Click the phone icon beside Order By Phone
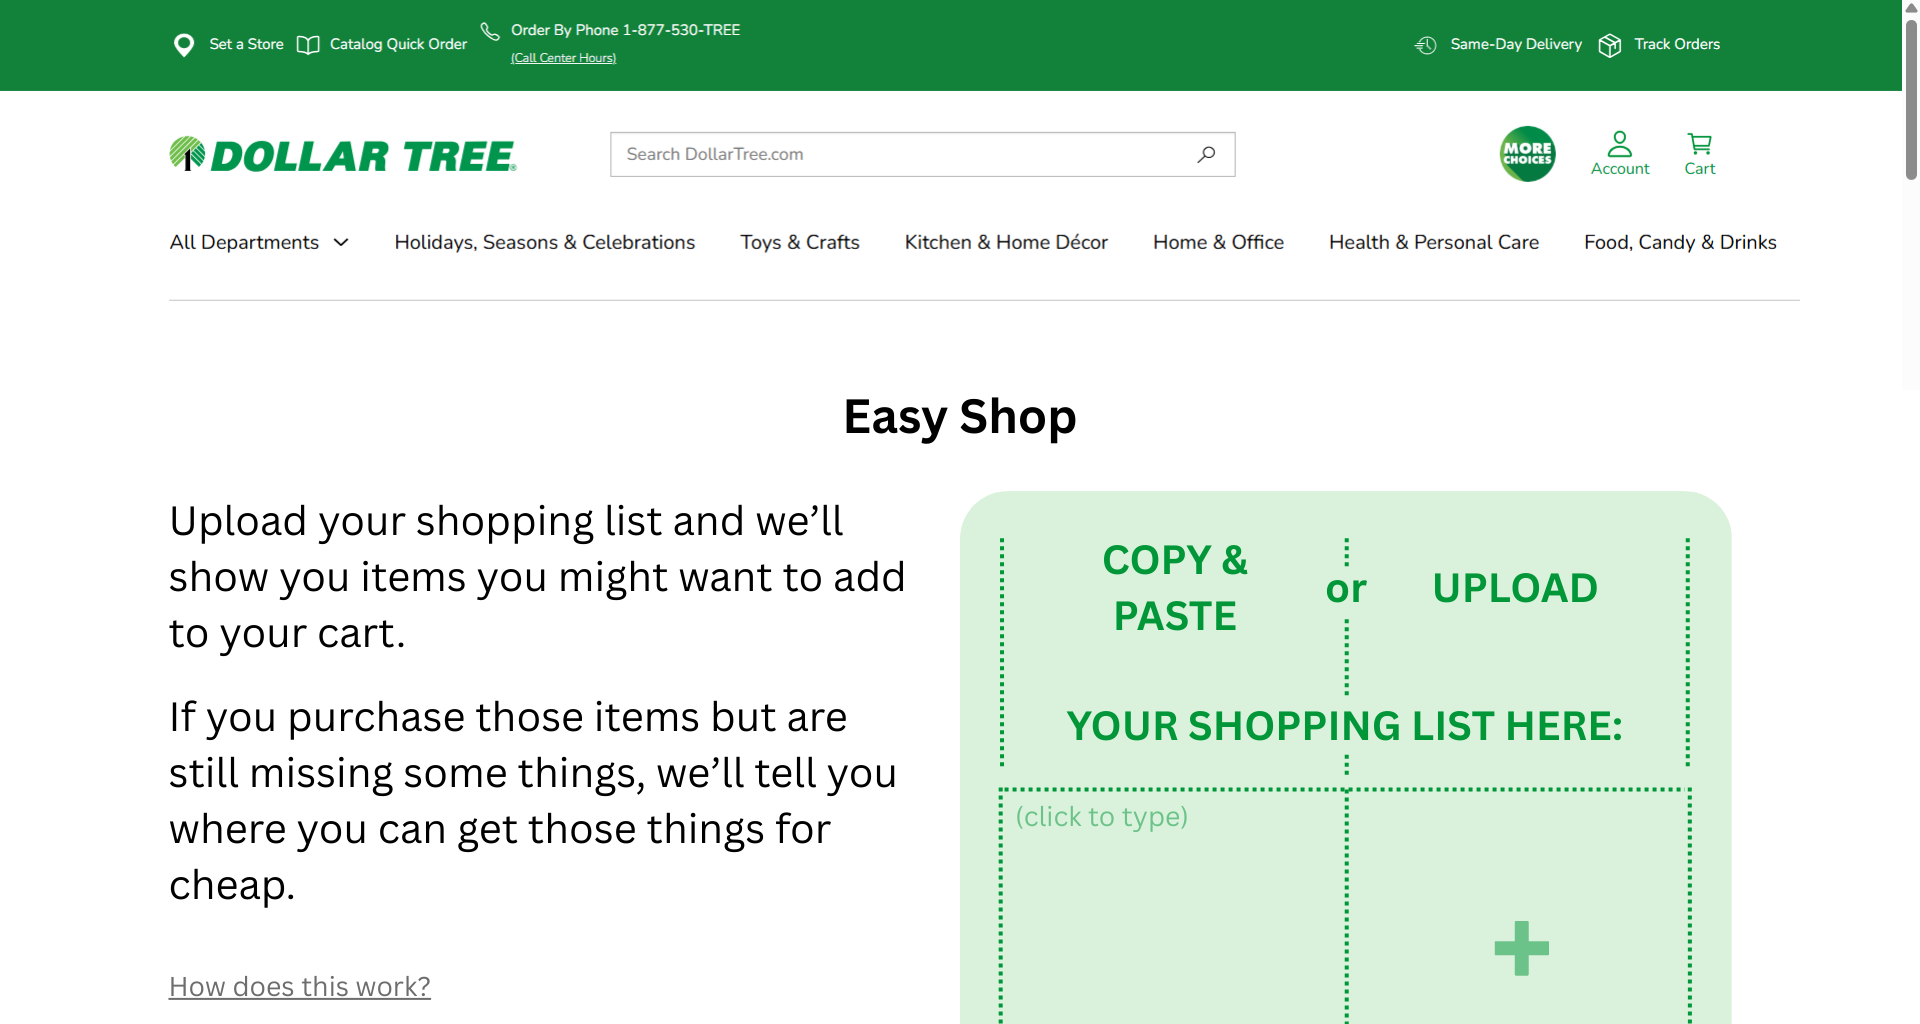 (x=490, y=32)
